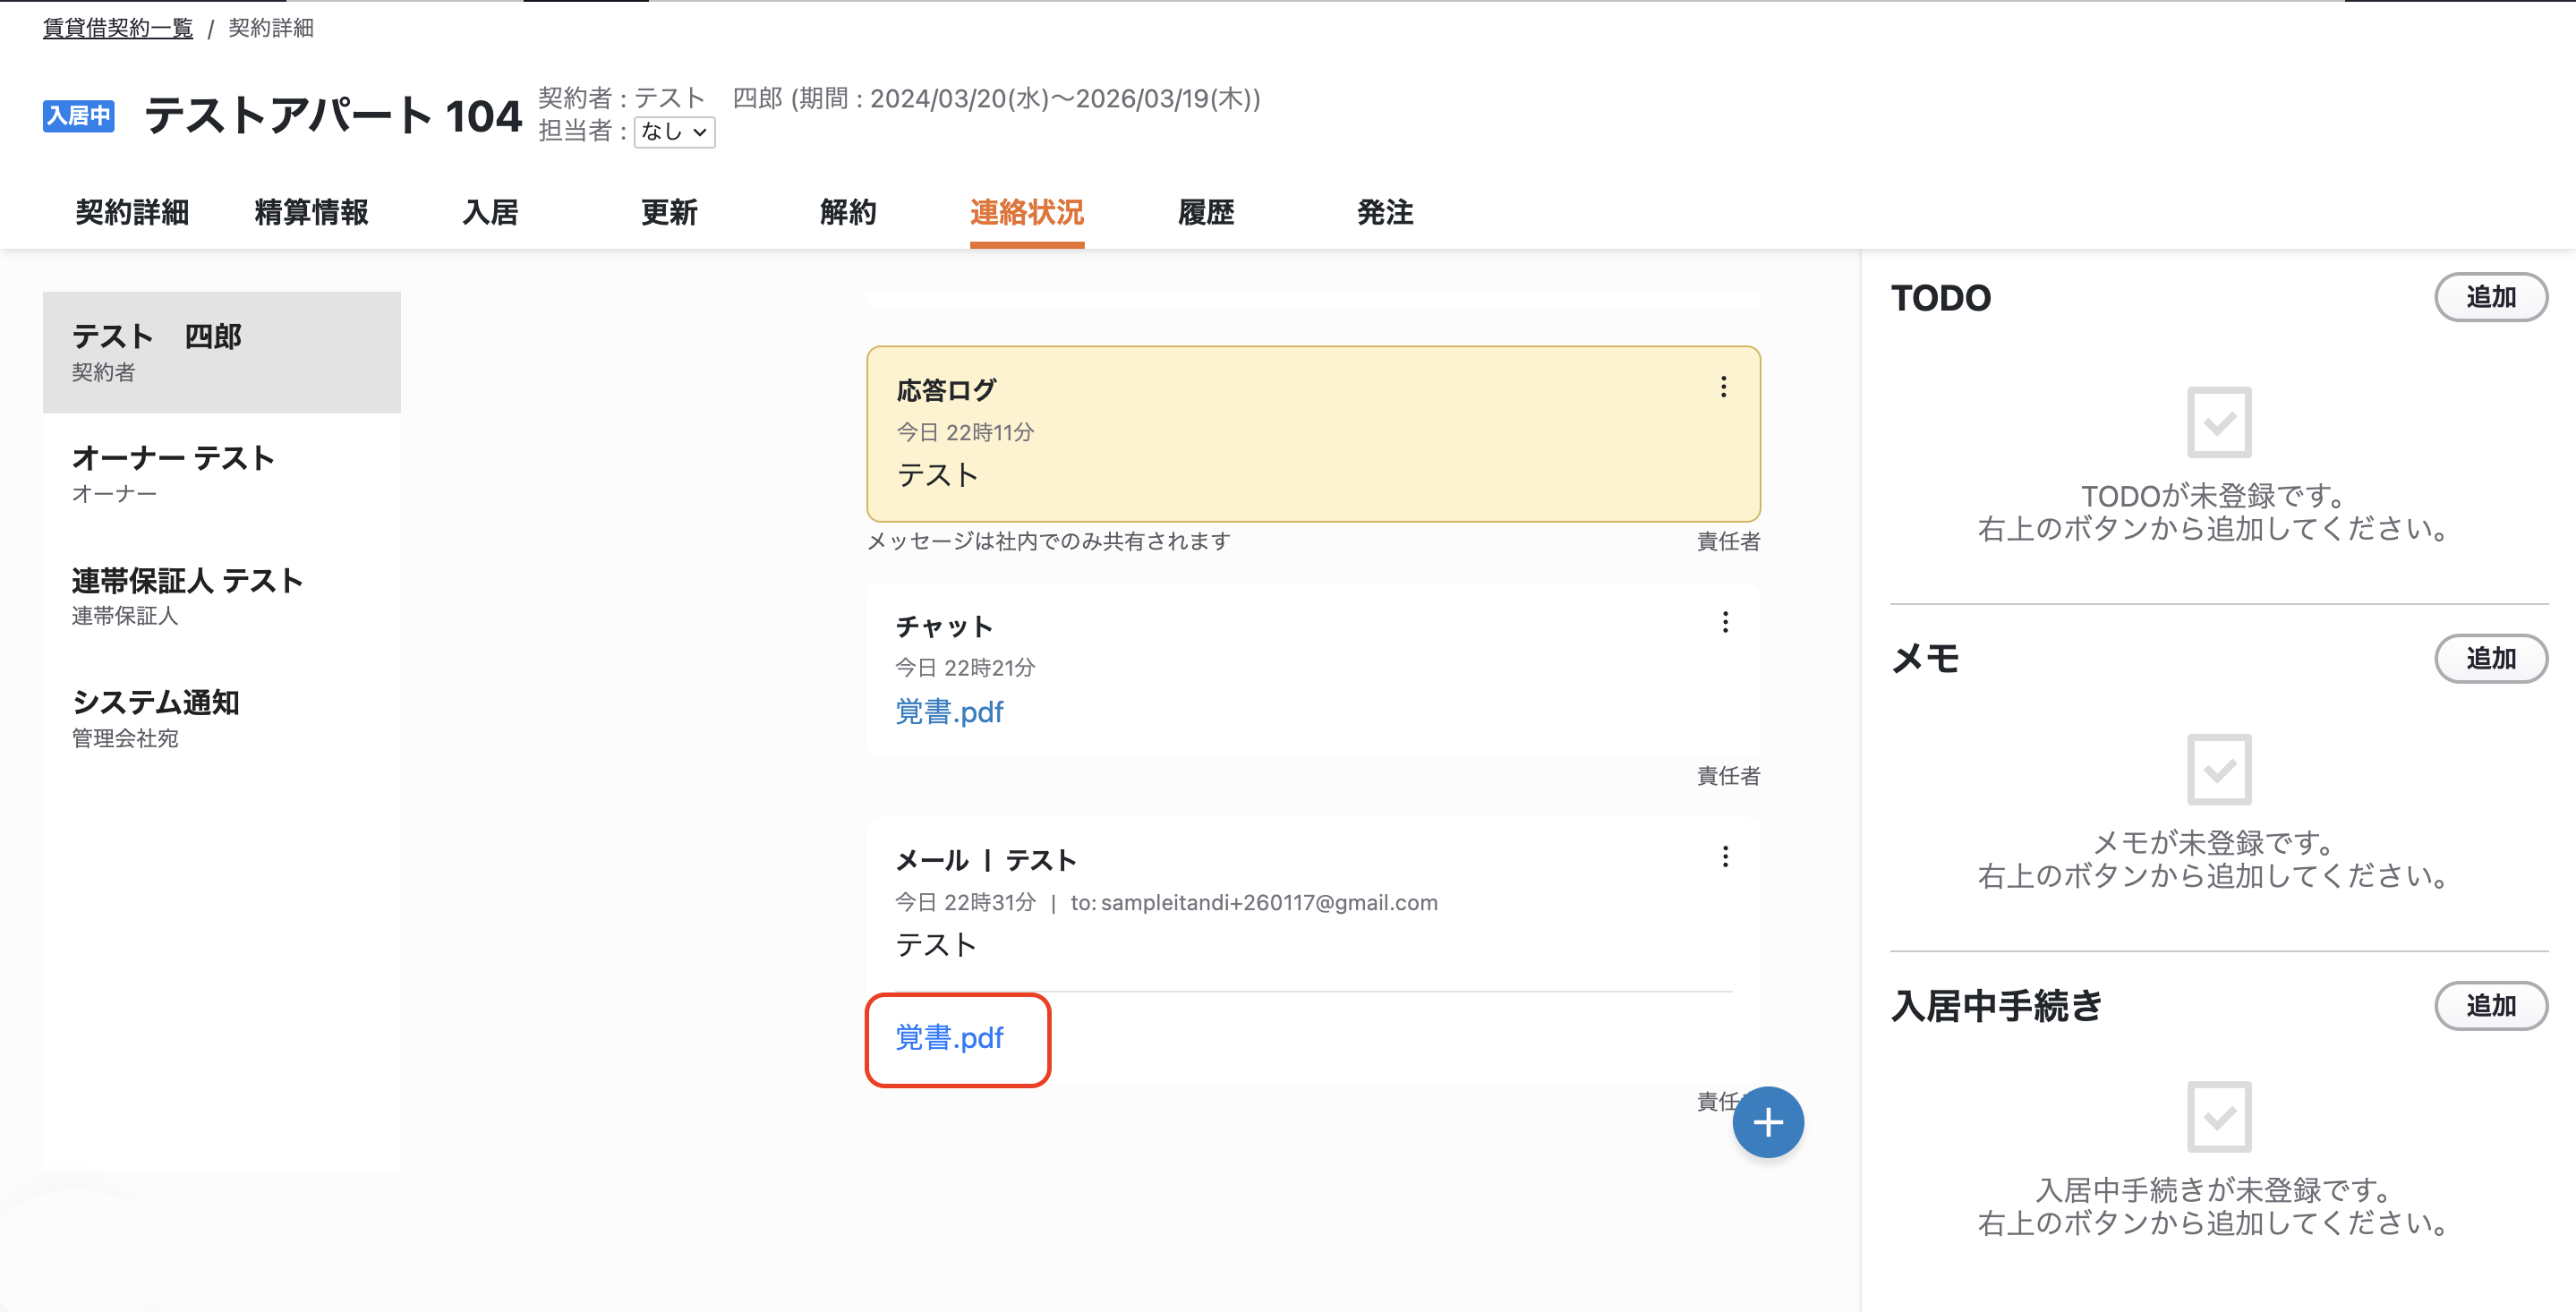Click the 入居中手続き section heading
2576x1312 pixels.
[1997, 1006]
